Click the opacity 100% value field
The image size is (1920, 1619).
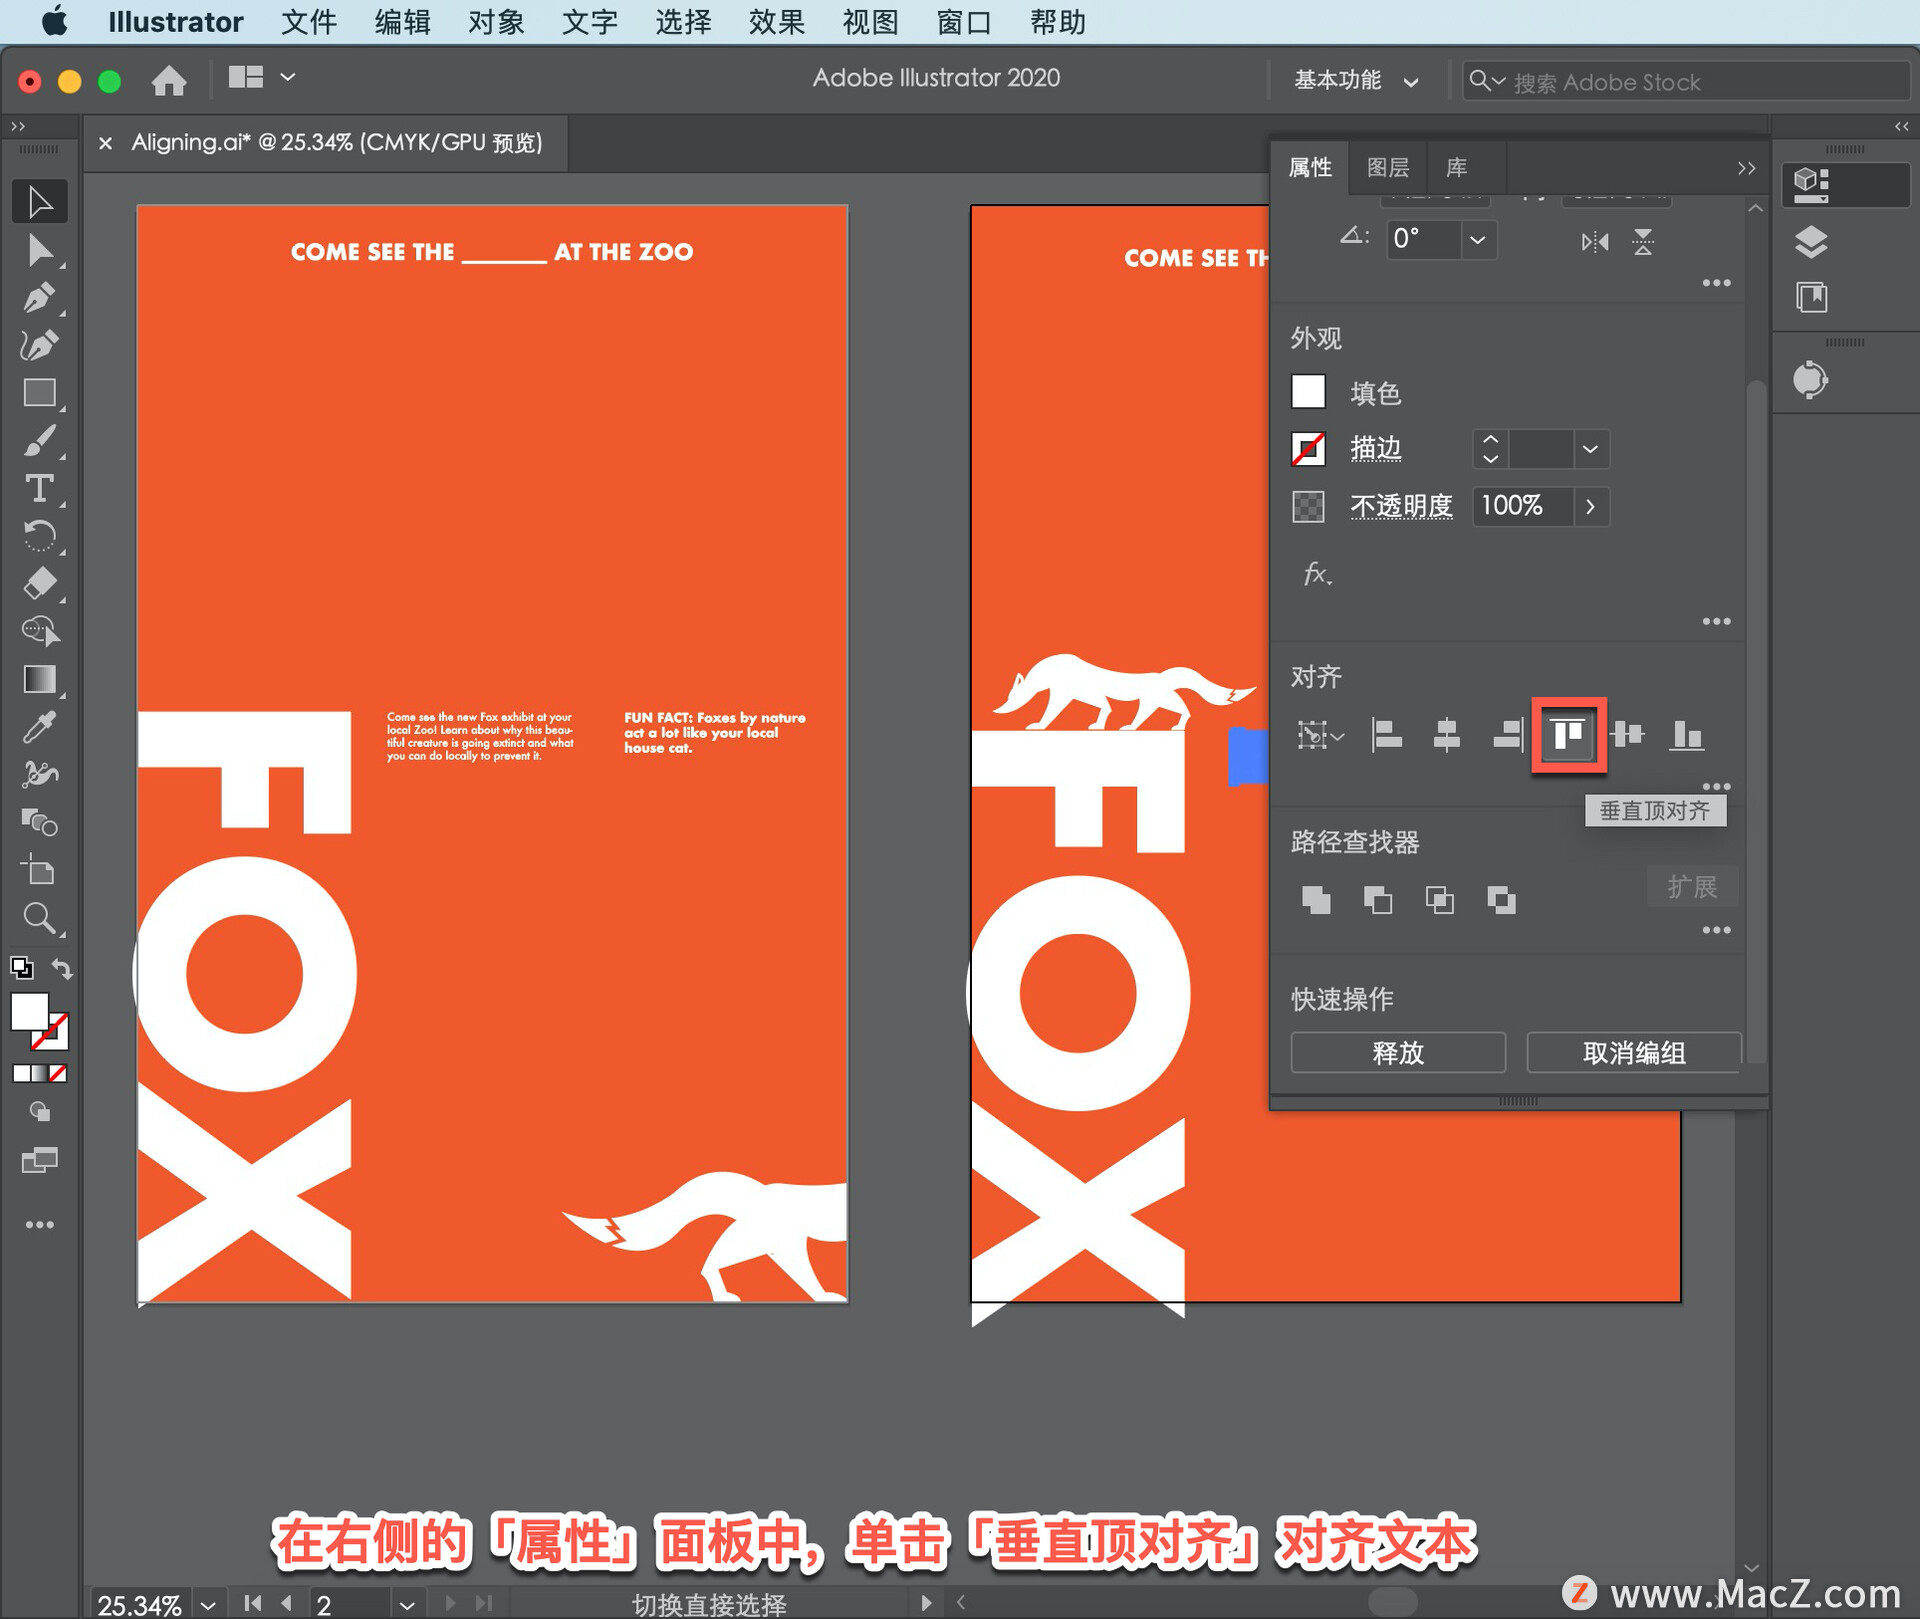coord(1522,506)
